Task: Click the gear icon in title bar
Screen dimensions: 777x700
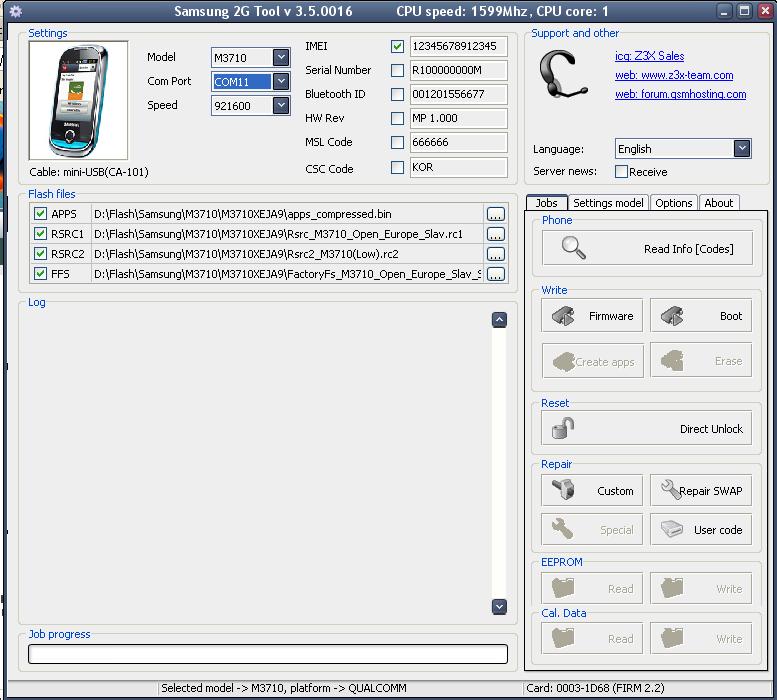Action: click(15, 11)
